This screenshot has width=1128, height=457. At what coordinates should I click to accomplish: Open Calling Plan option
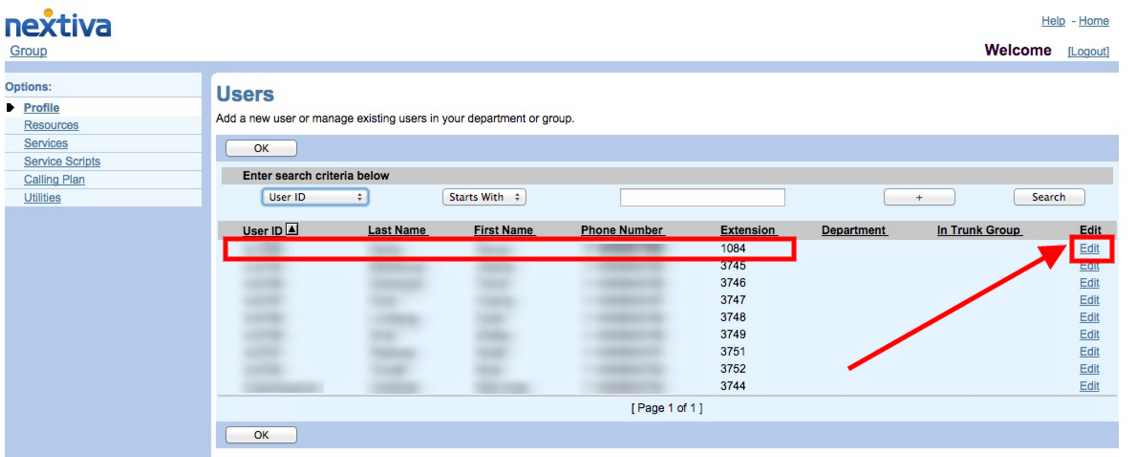[x=54, y=179]
